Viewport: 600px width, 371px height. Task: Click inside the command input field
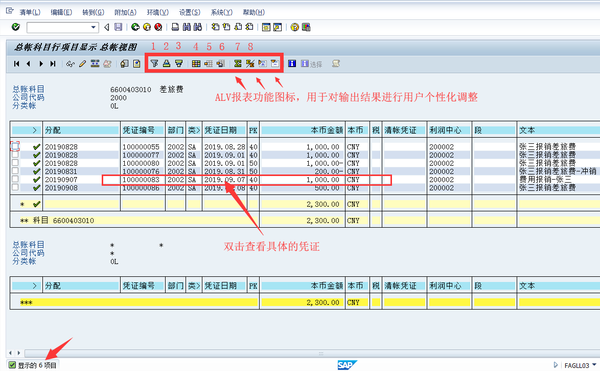58,27
